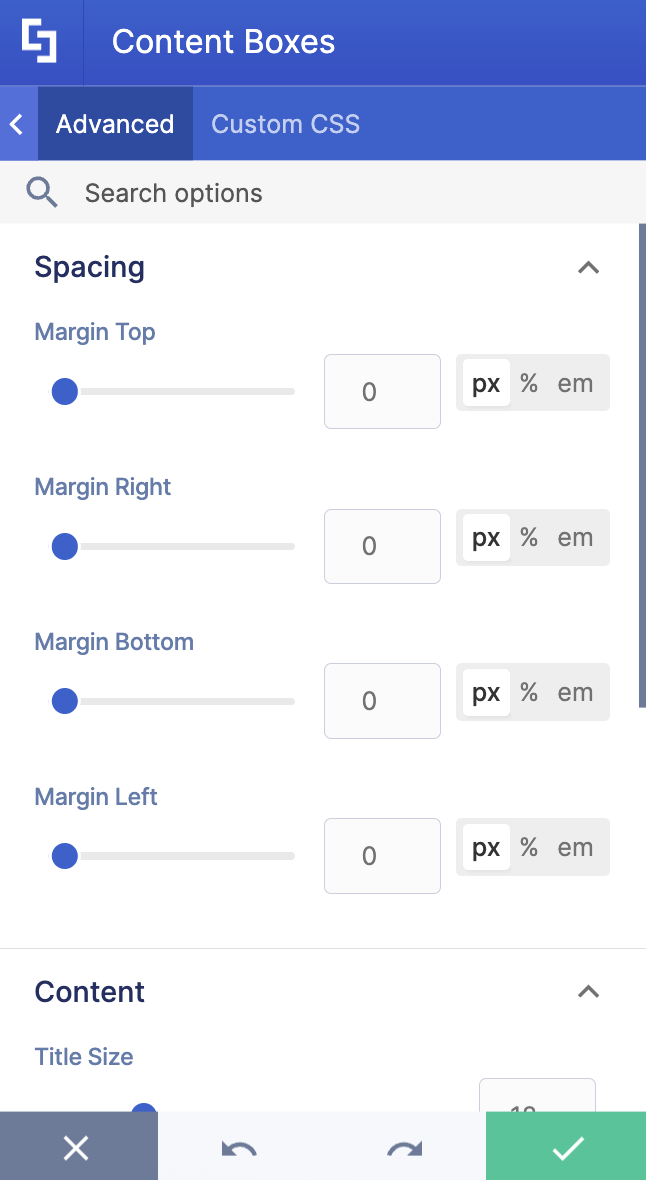646x1180 pixels.
Task: Undo the last change
Action: [x=239, y=1149]
